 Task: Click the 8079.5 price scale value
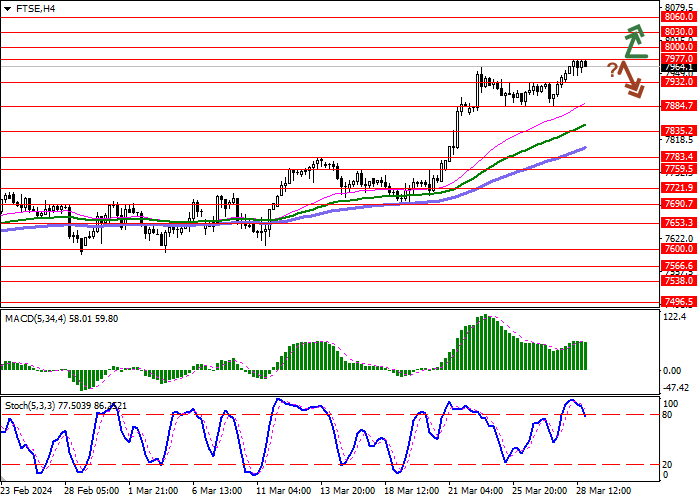[x=679, y=7]
